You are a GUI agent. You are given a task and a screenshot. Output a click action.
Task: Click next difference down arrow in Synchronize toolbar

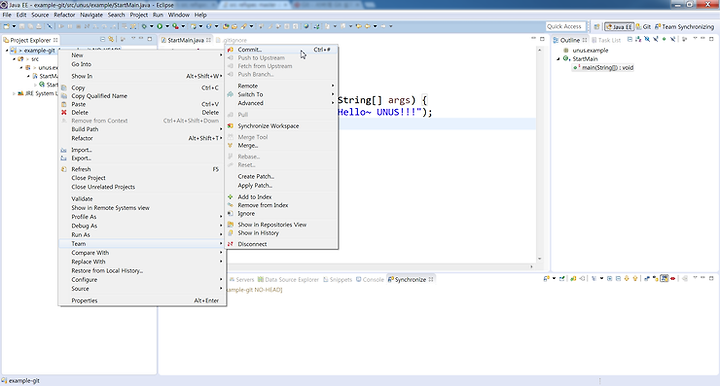(x=626, y=278)
